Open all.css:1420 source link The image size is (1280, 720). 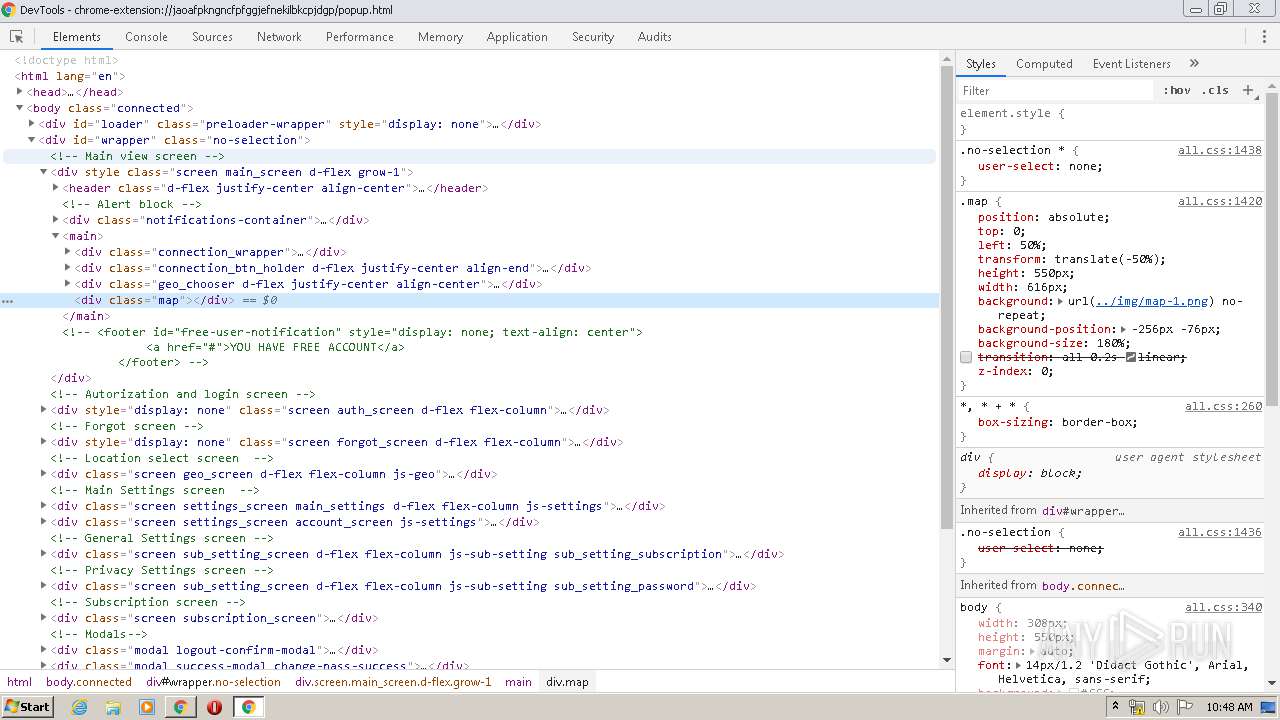[x=1220, y=201]
